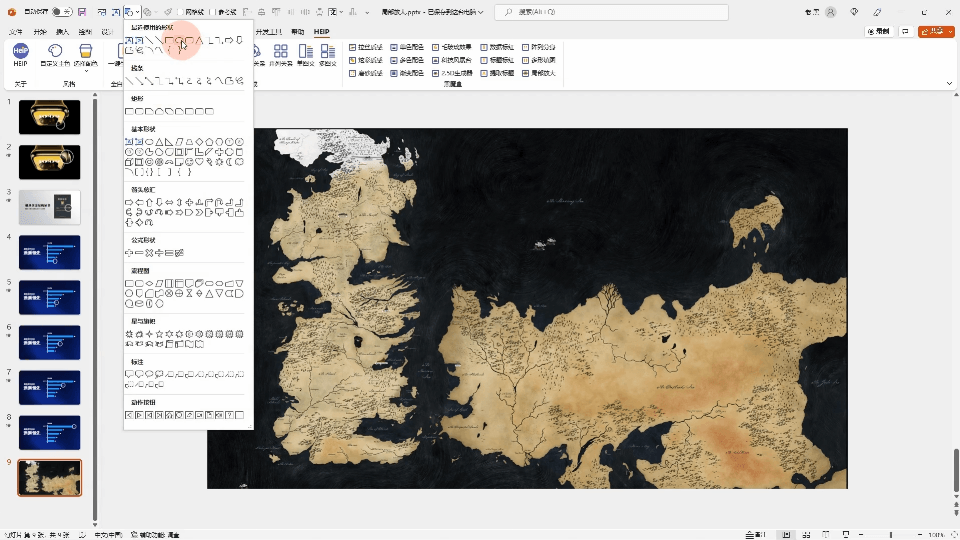Tick the guides checkbox in quick access toolbar
The image size is (960, 540).
(212, 12)
